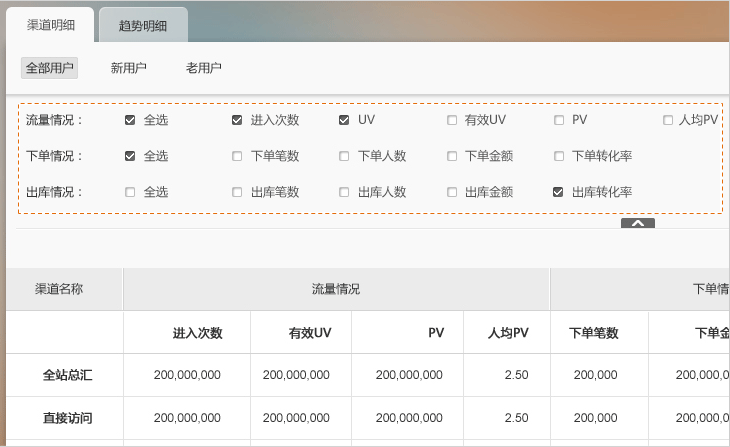Click the 进入次数 column header
This screenshot has width=730, height=447.
tap(197, 333)
